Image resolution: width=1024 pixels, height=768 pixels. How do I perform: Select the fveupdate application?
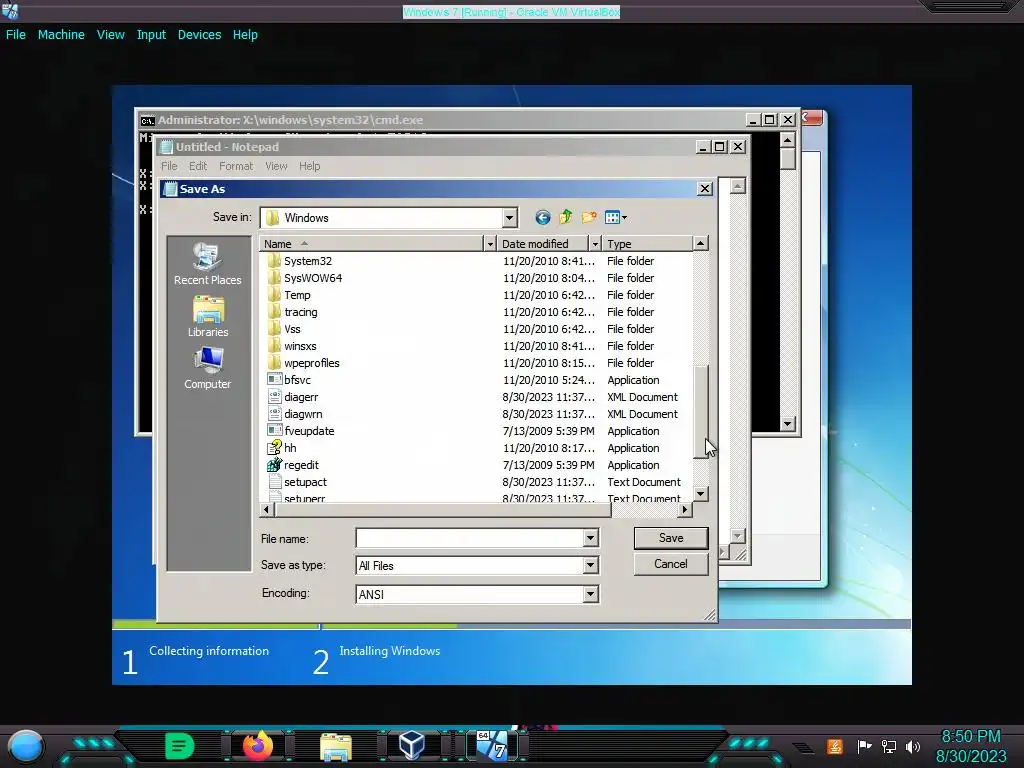tap(309, 430)
